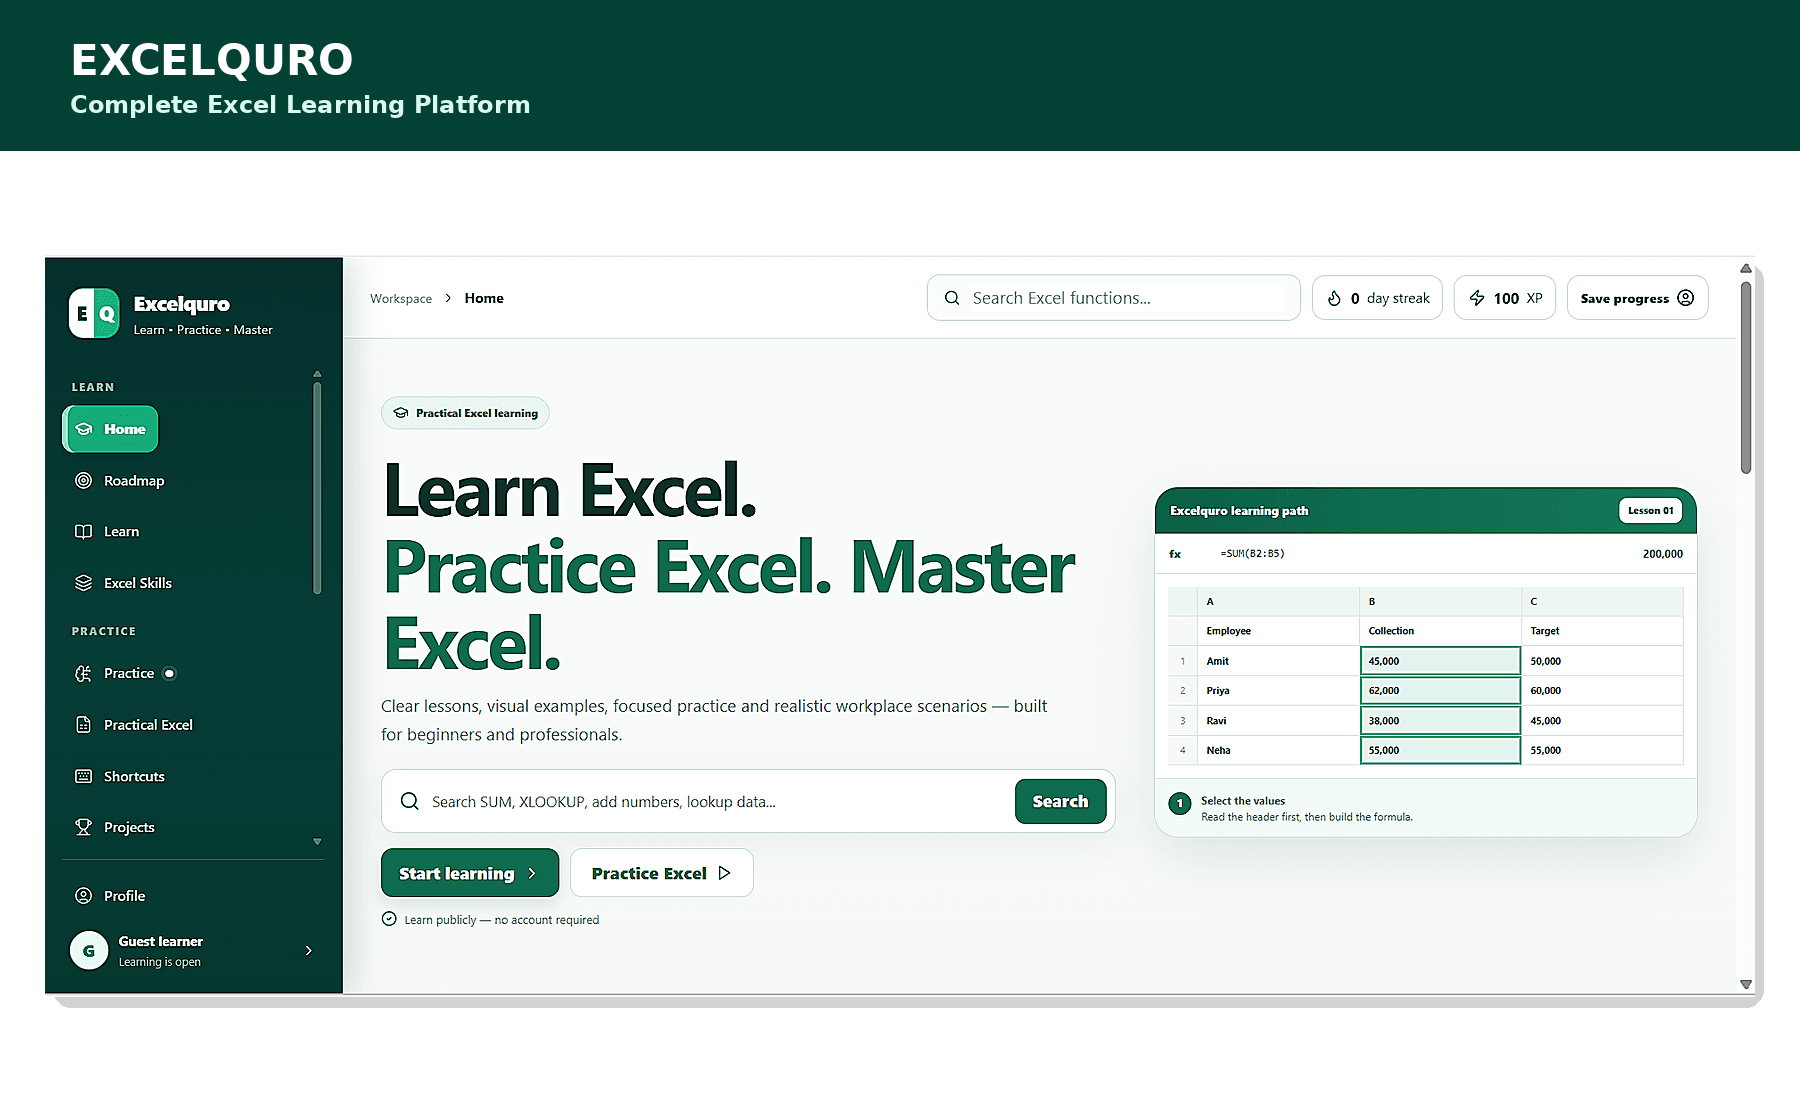Viewport: 1800px width, 1100px height.
Task: Select the 45,000 Collection cell for Amit
Action: point(1441,661)
